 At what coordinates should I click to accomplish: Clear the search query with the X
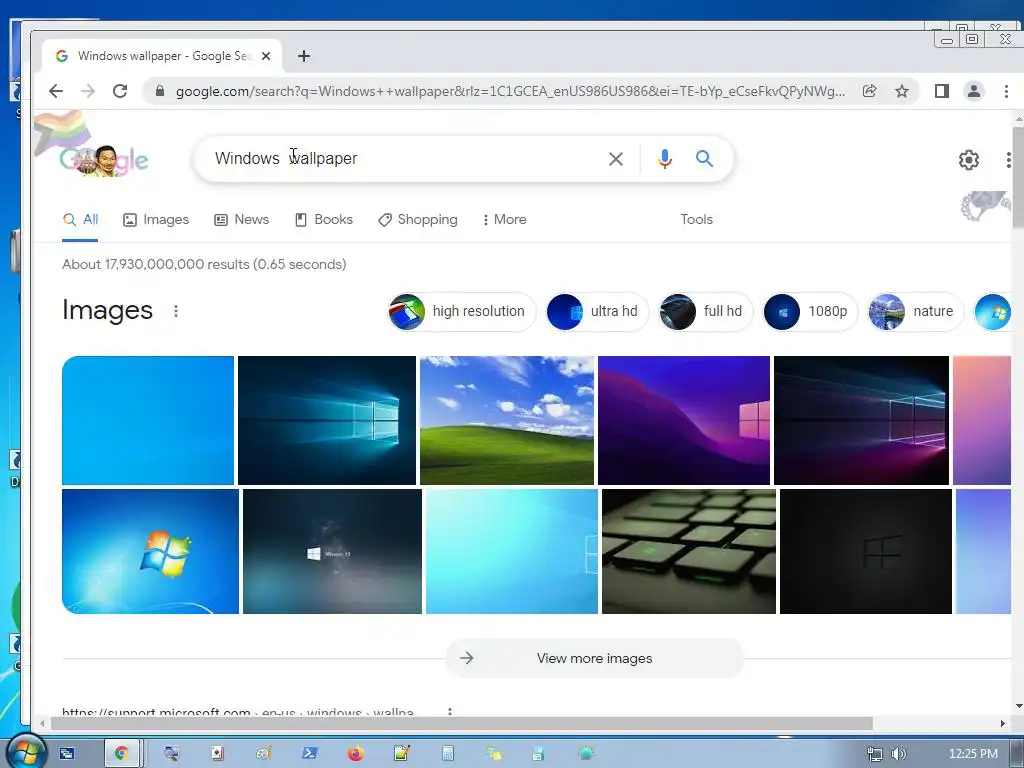616,159
